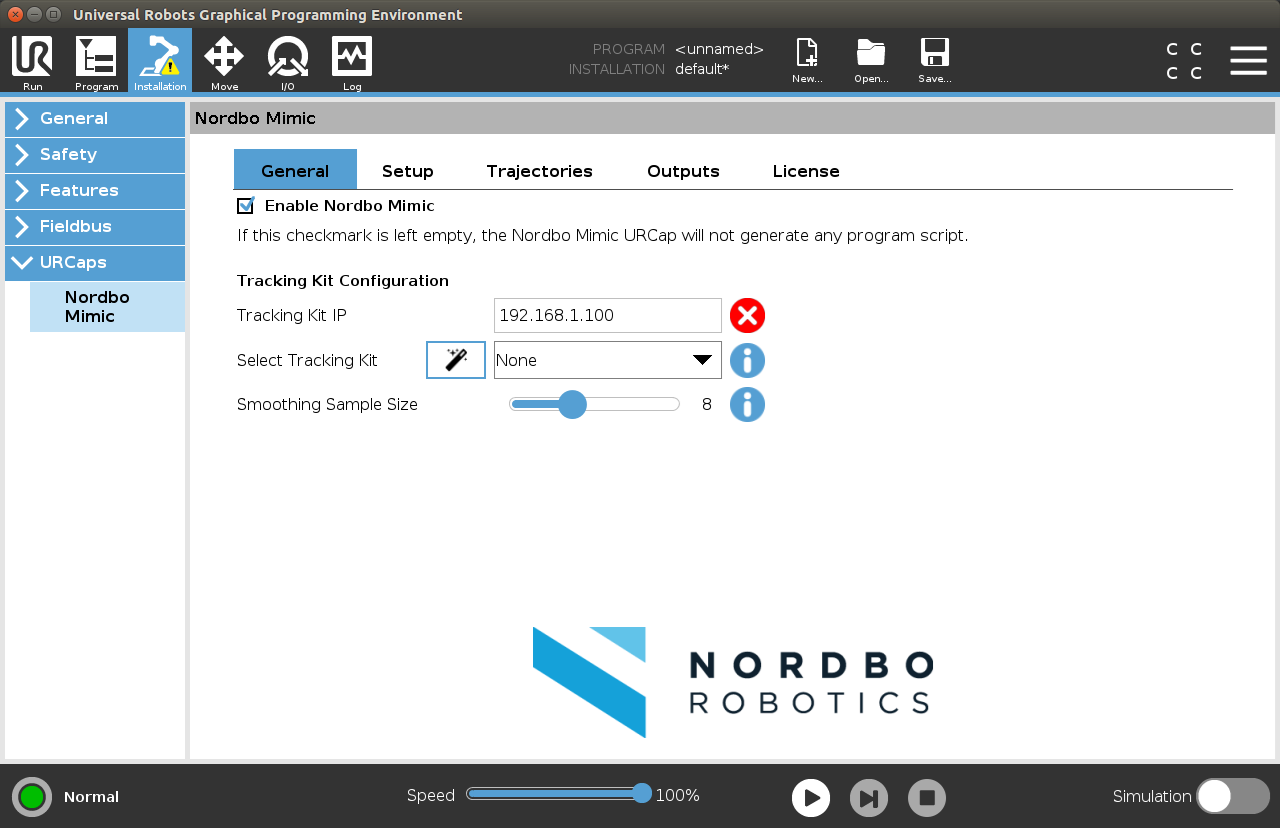Open the Program tab icon
Image resolution: width=1280 pixels, height=828 pixels.
coord(96,62)
